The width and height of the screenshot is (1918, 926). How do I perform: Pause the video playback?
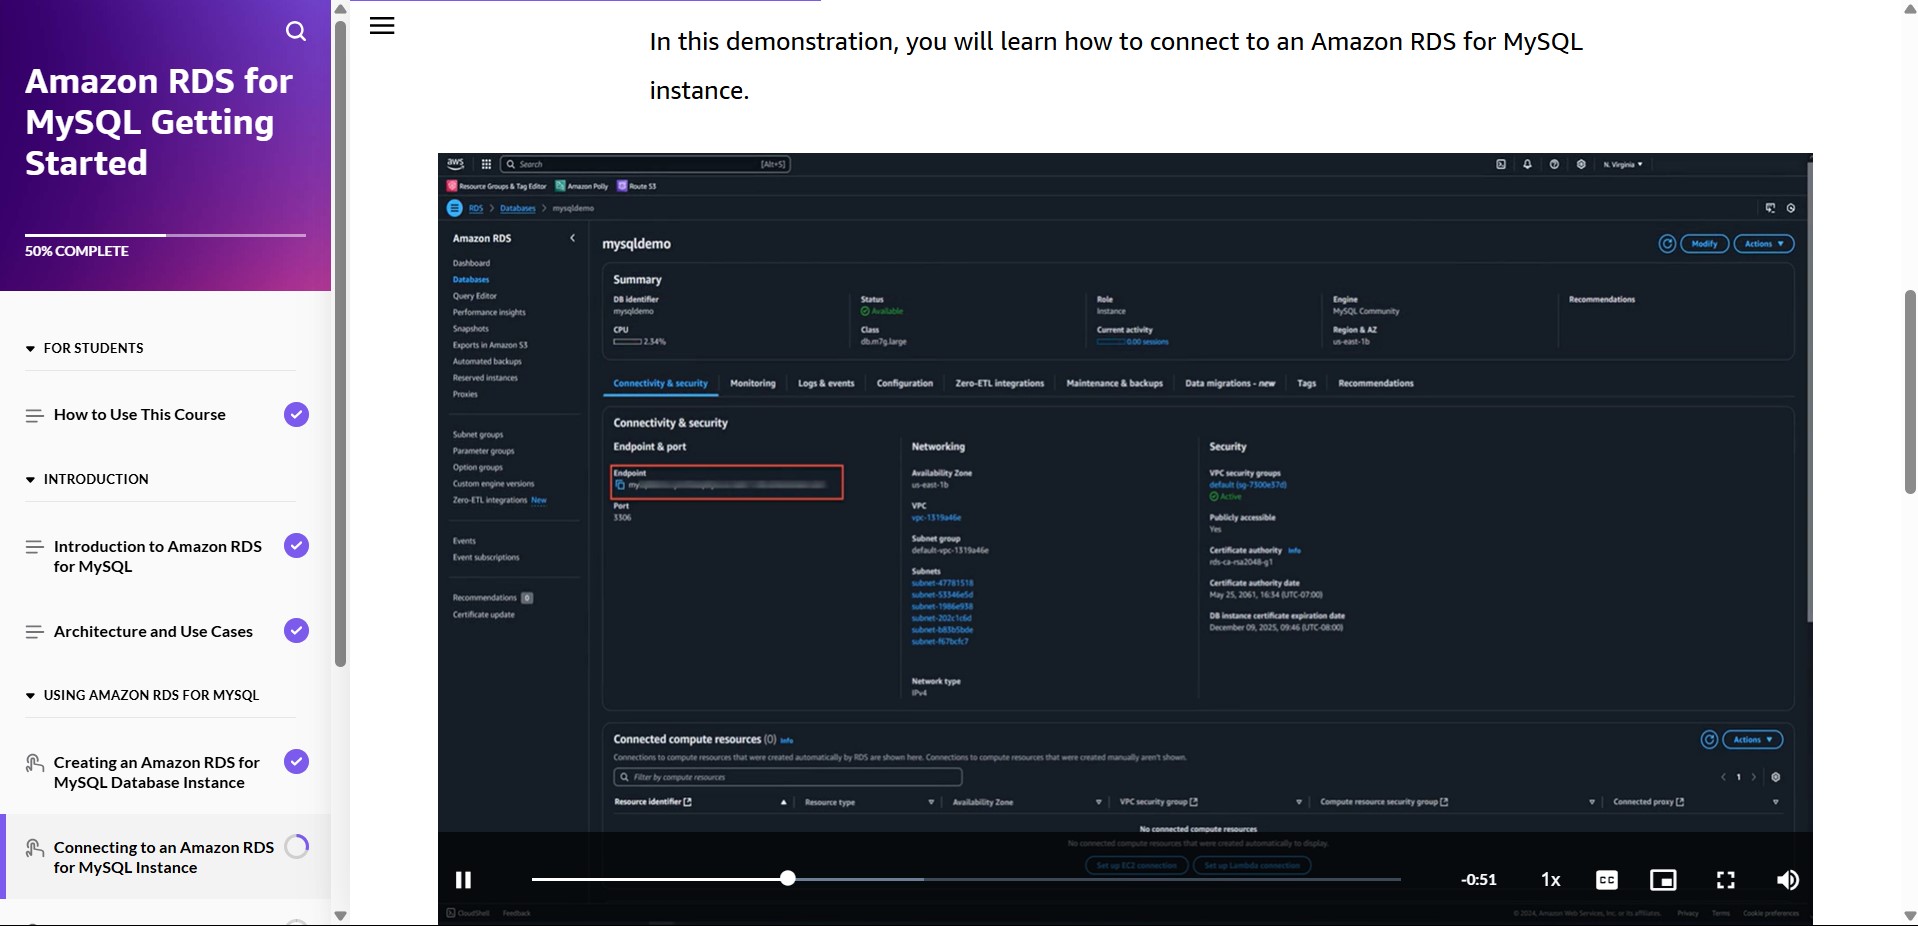click(463, 880)
